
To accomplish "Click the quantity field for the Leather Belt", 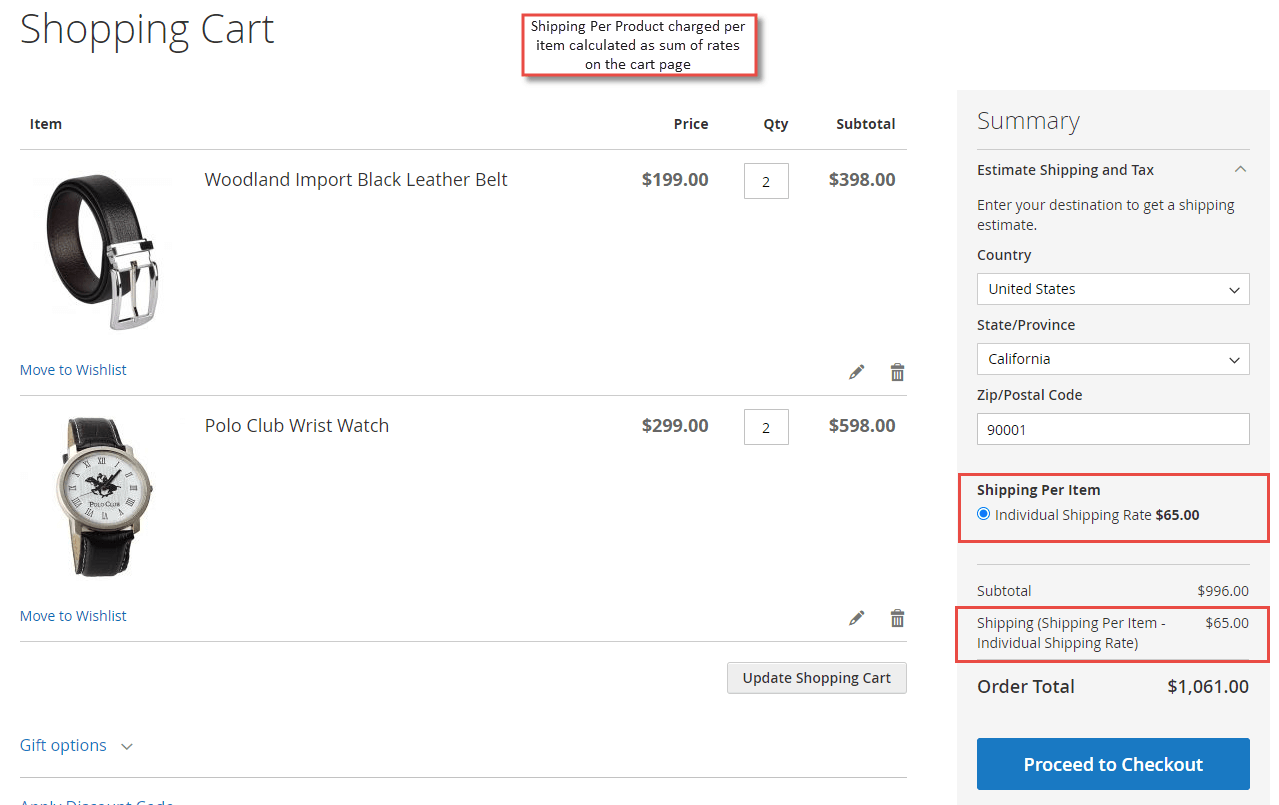I will (766, 181).
